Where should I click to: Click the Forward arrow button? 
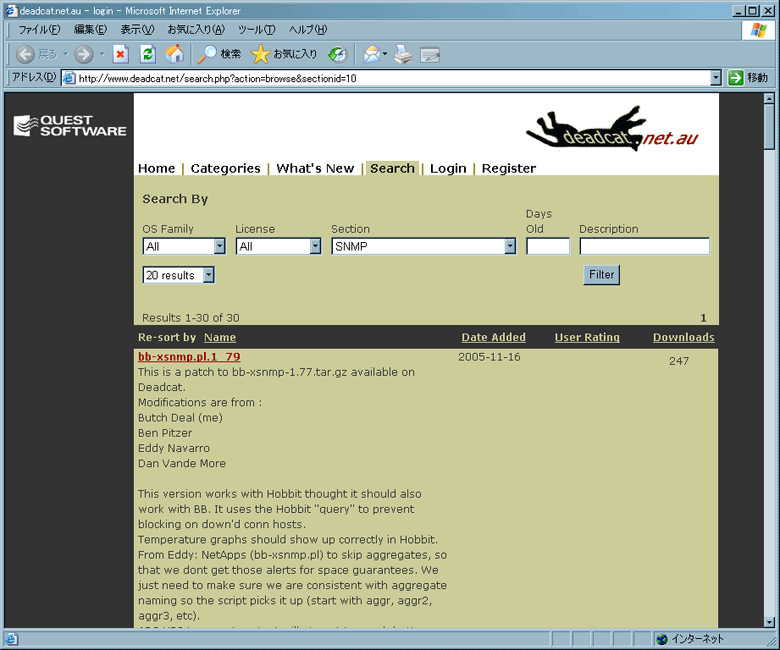pyautogui.click(x=84, y=54)
